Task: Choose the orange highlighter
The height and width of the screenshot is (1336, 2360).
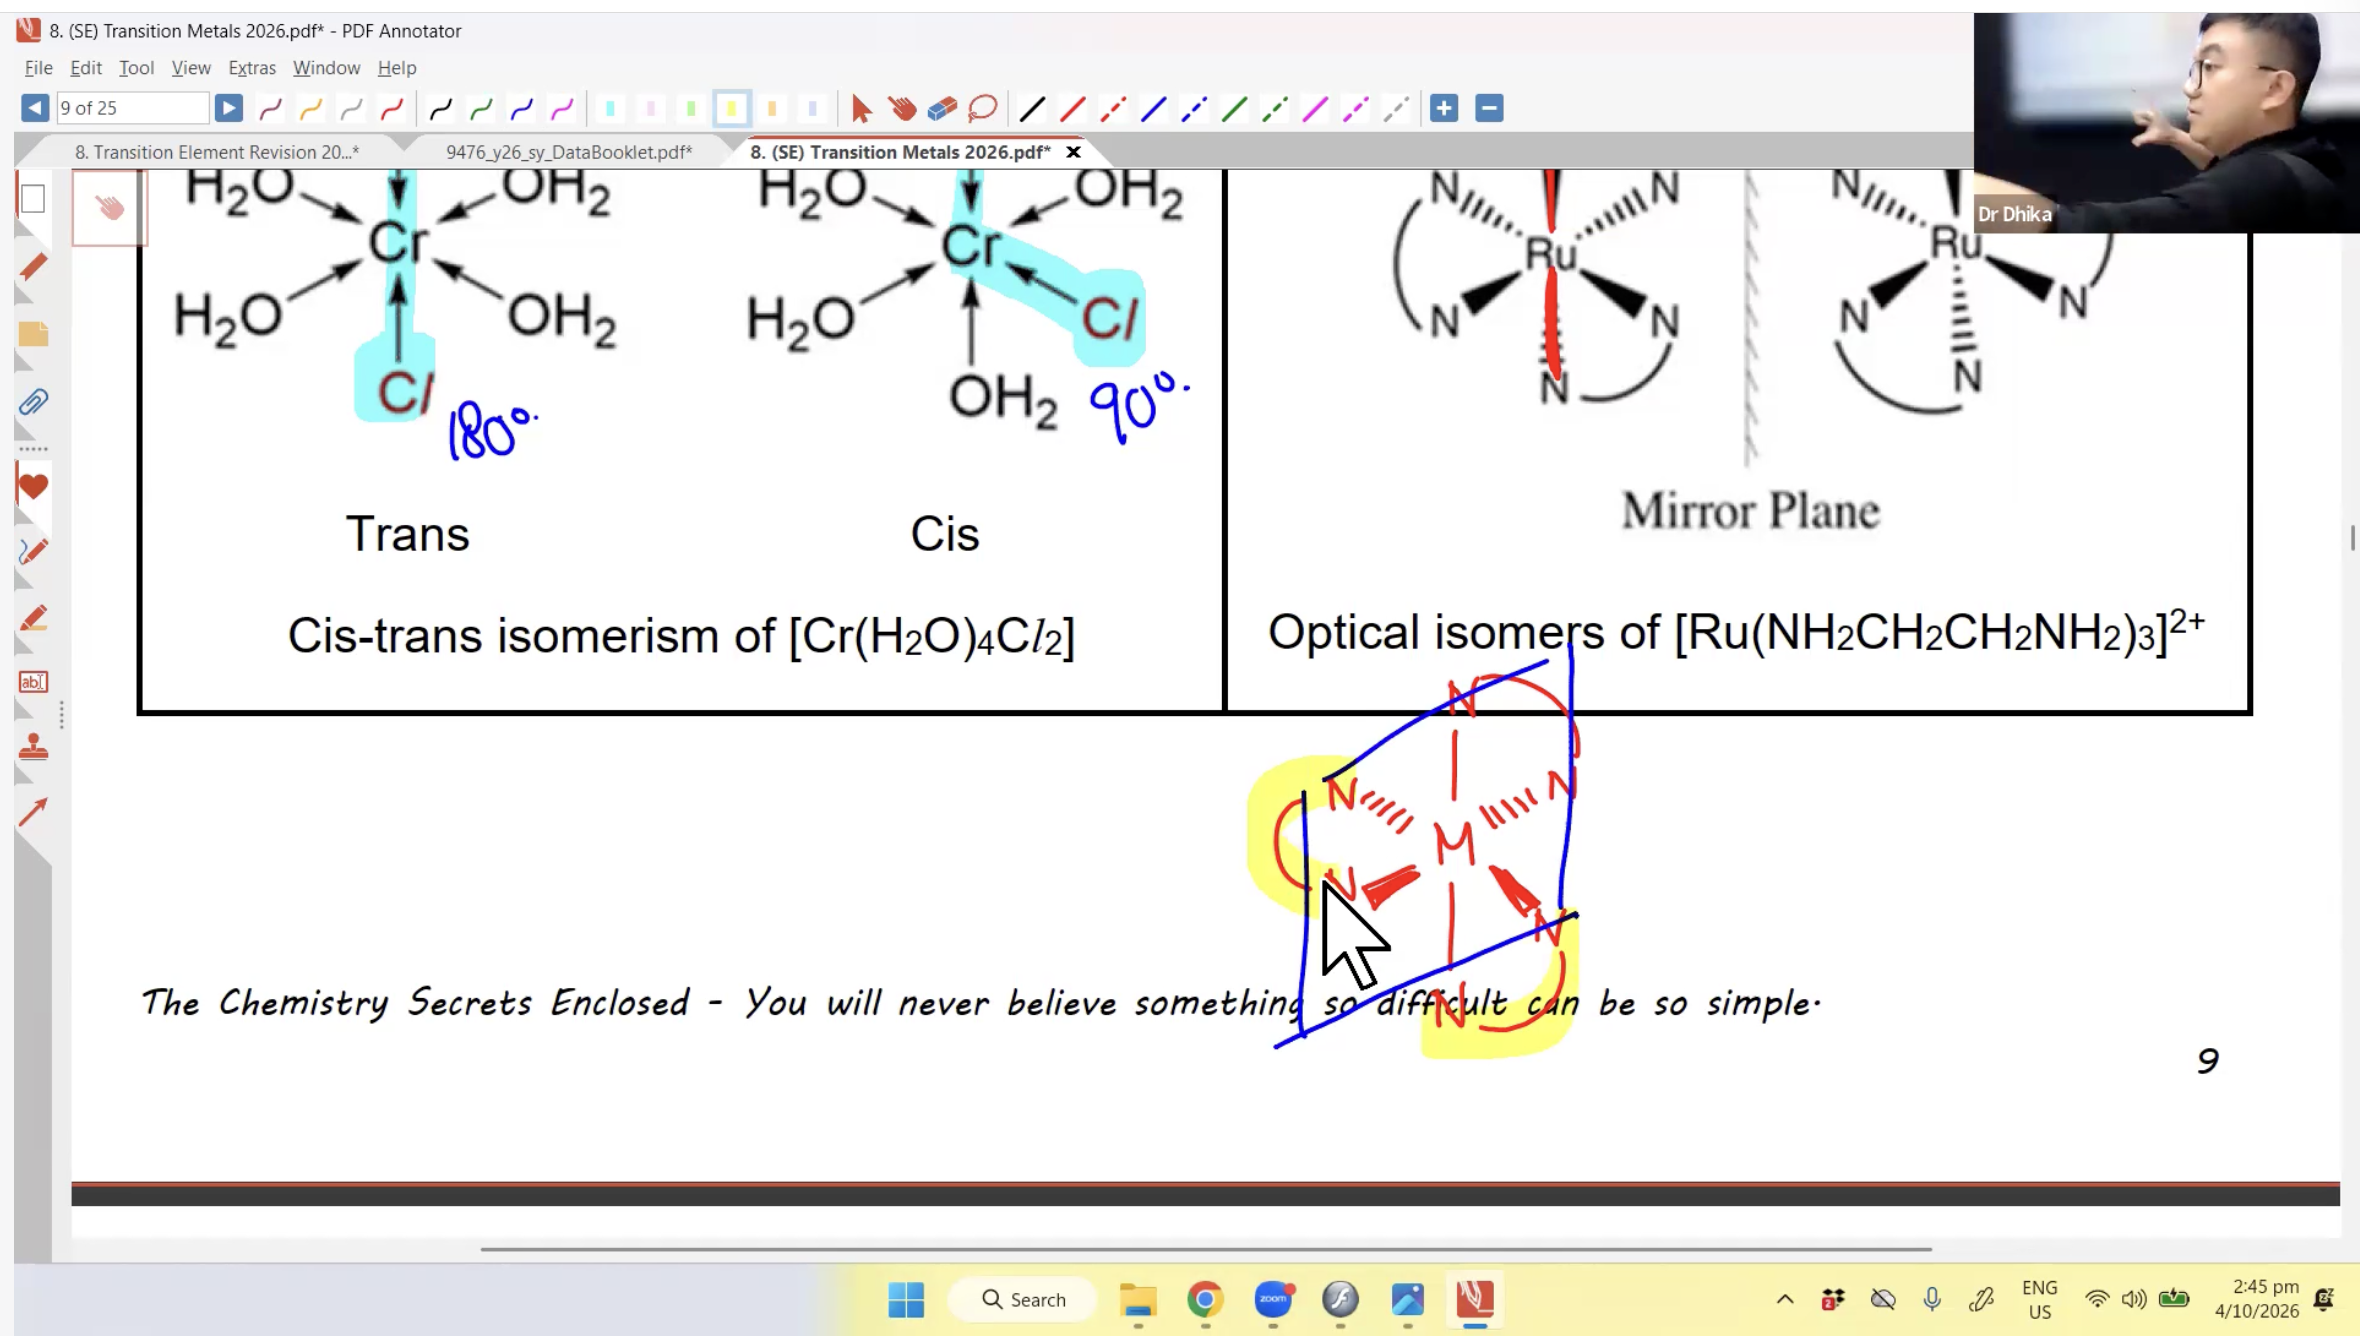Action: (x=772, y=108)
